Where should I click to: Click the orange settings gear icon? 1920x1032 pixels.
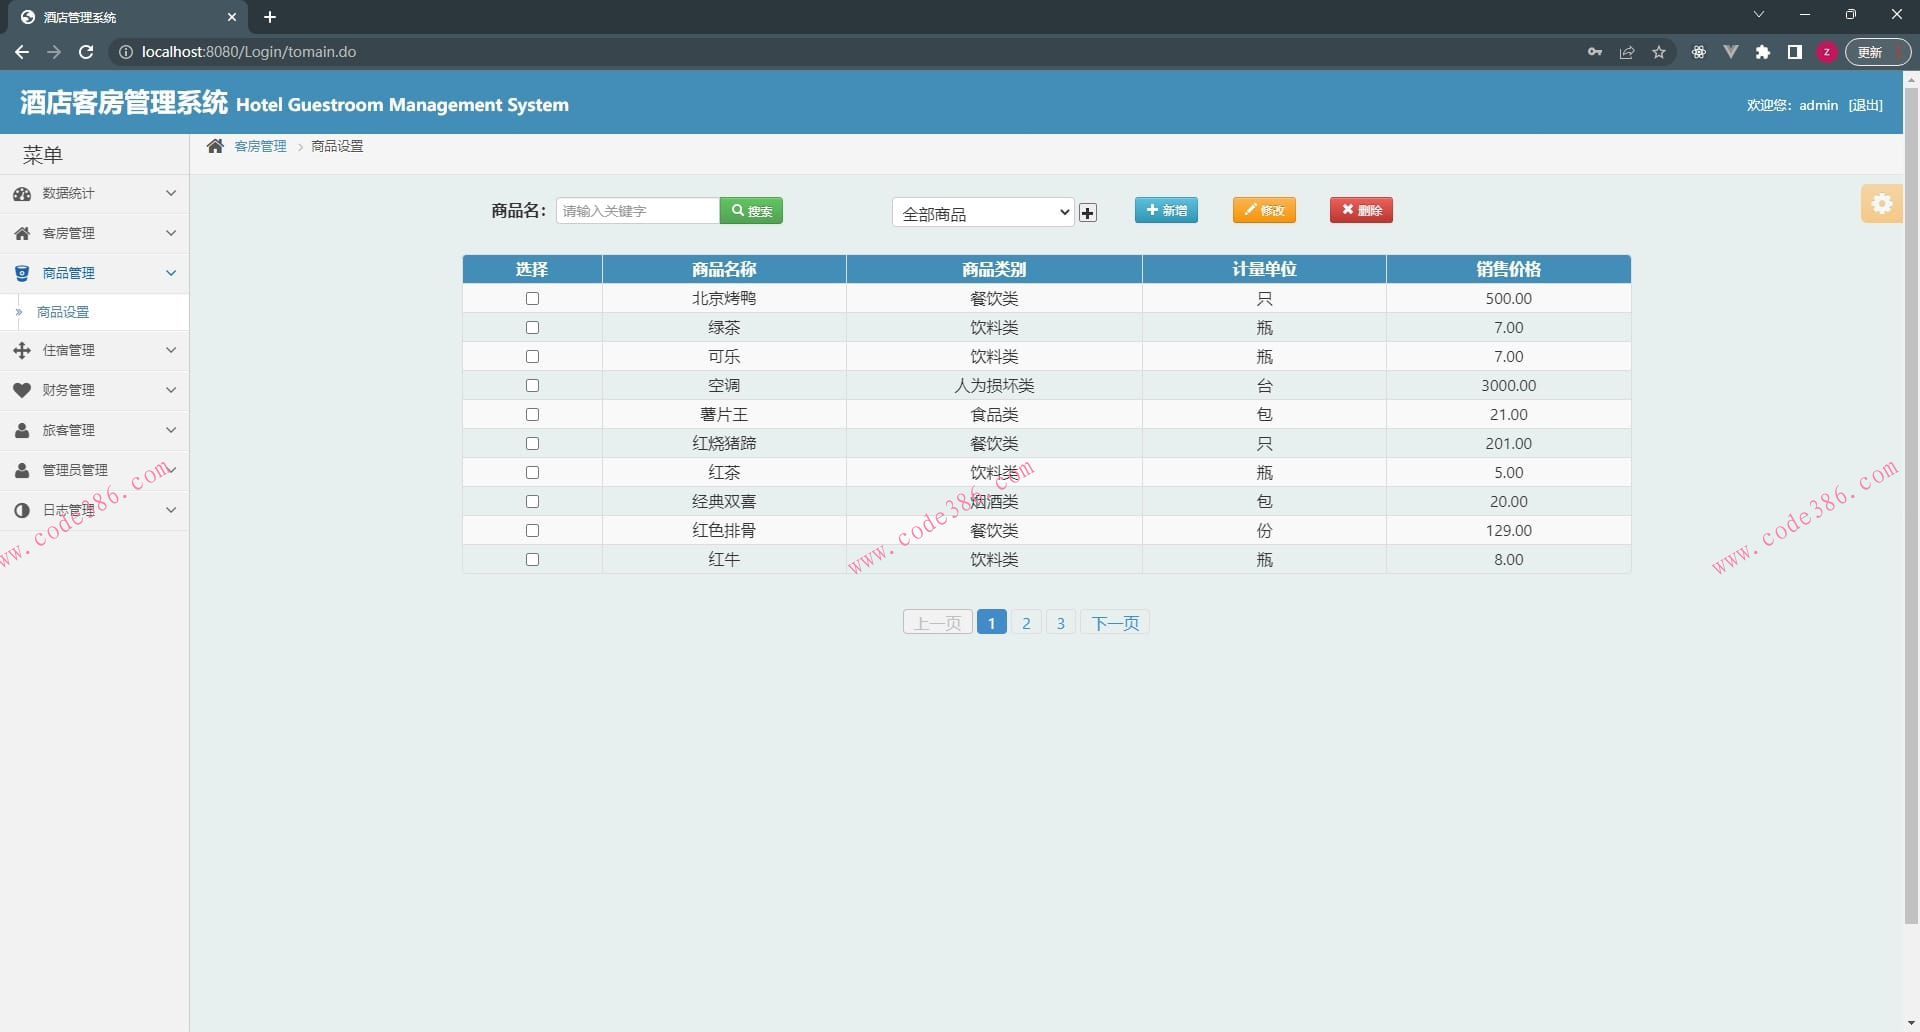coord(1881,204)
